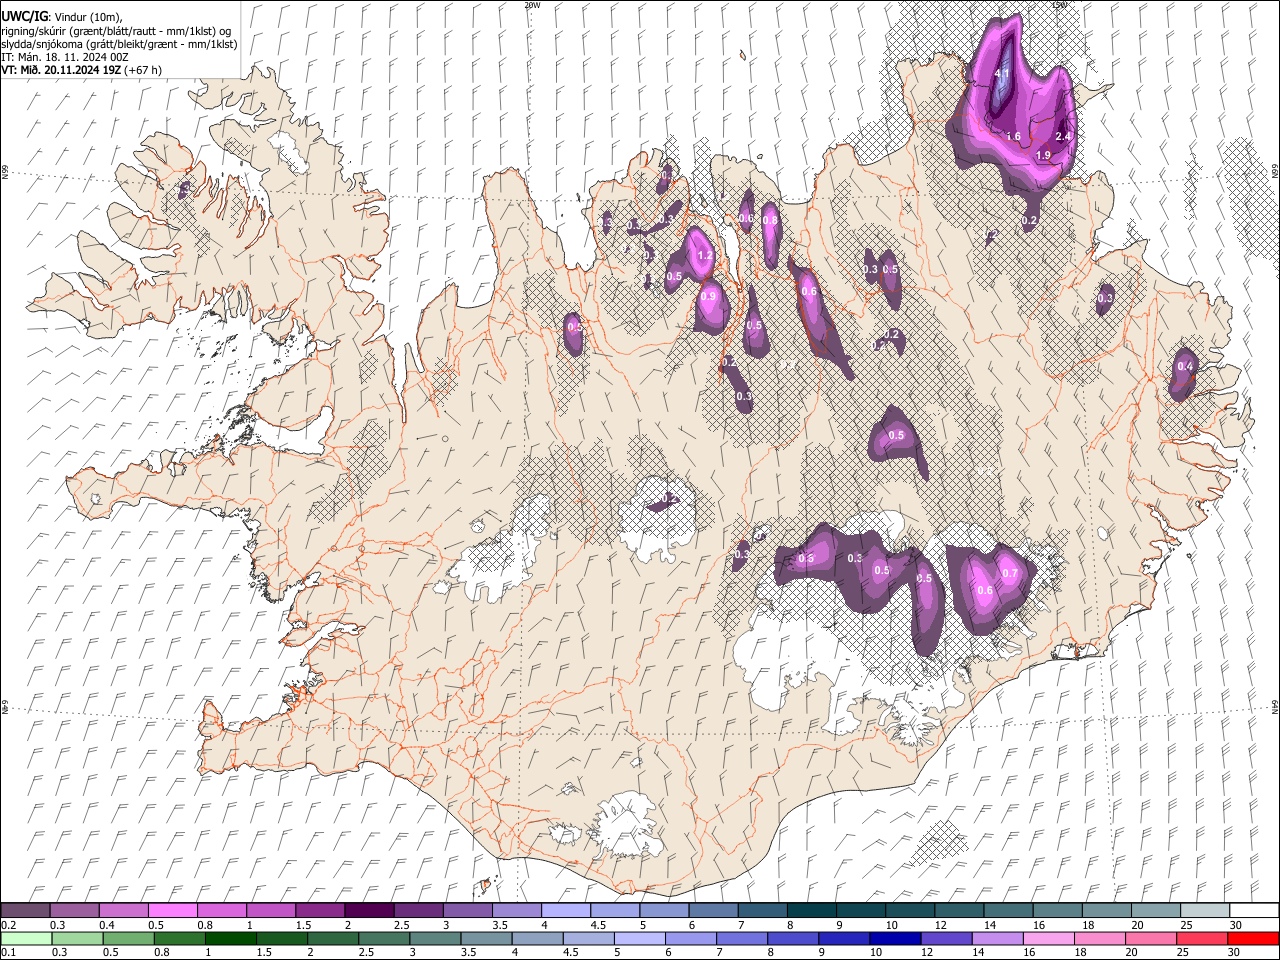Click the light lavender swatch at 4 in top legend row
This screenshot has width=1280, height=960.
(x=564, y=911)
